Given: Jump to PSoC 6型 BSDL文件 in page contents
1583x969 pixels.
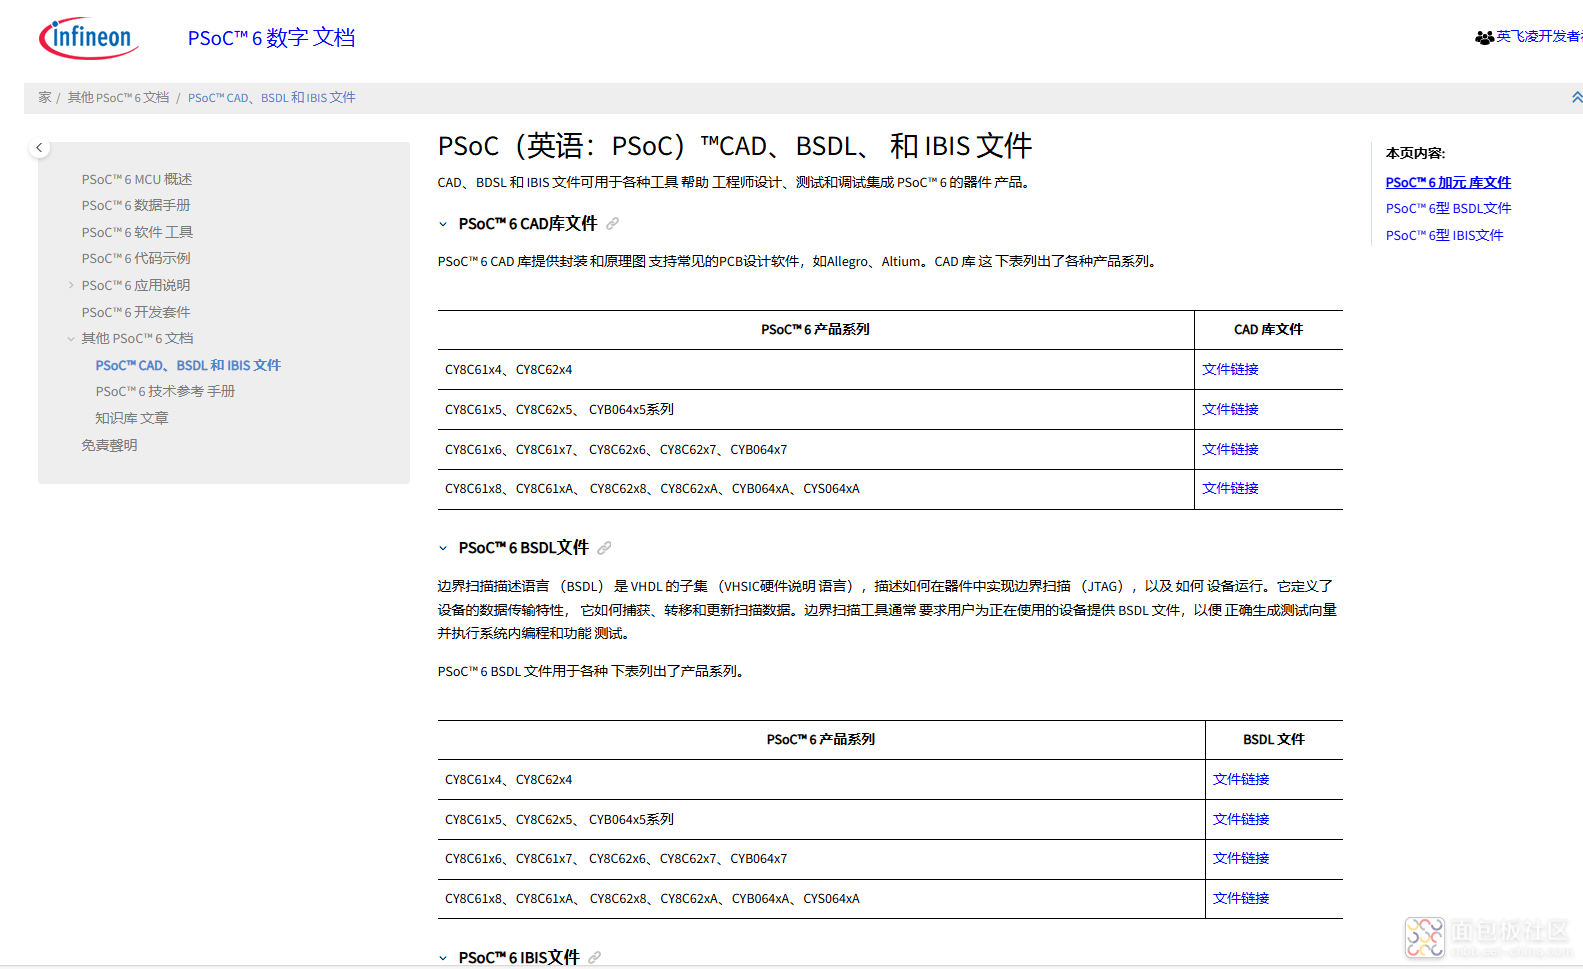Looking at the screenshot, I should tap(1448, 208).
